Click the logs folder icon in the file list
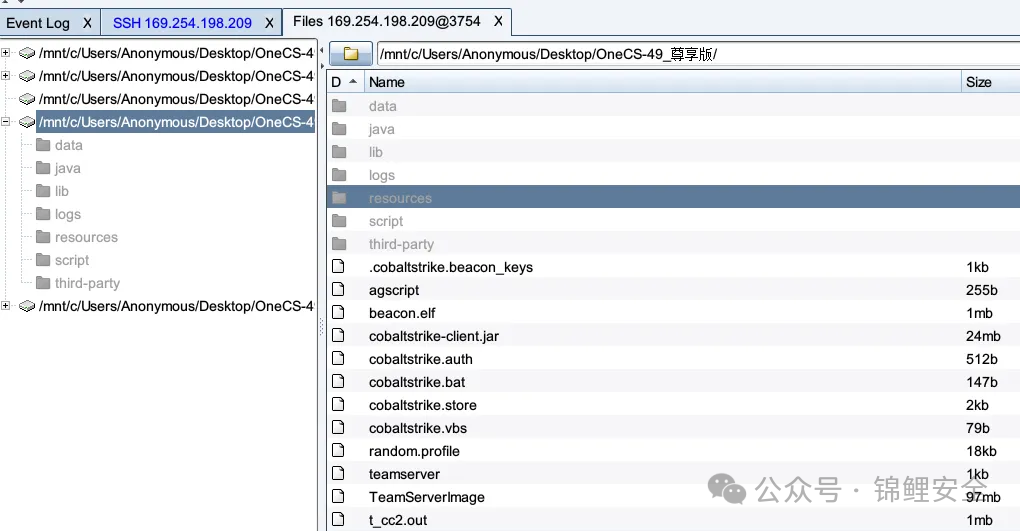1020x531 pixels. point(339,175)
